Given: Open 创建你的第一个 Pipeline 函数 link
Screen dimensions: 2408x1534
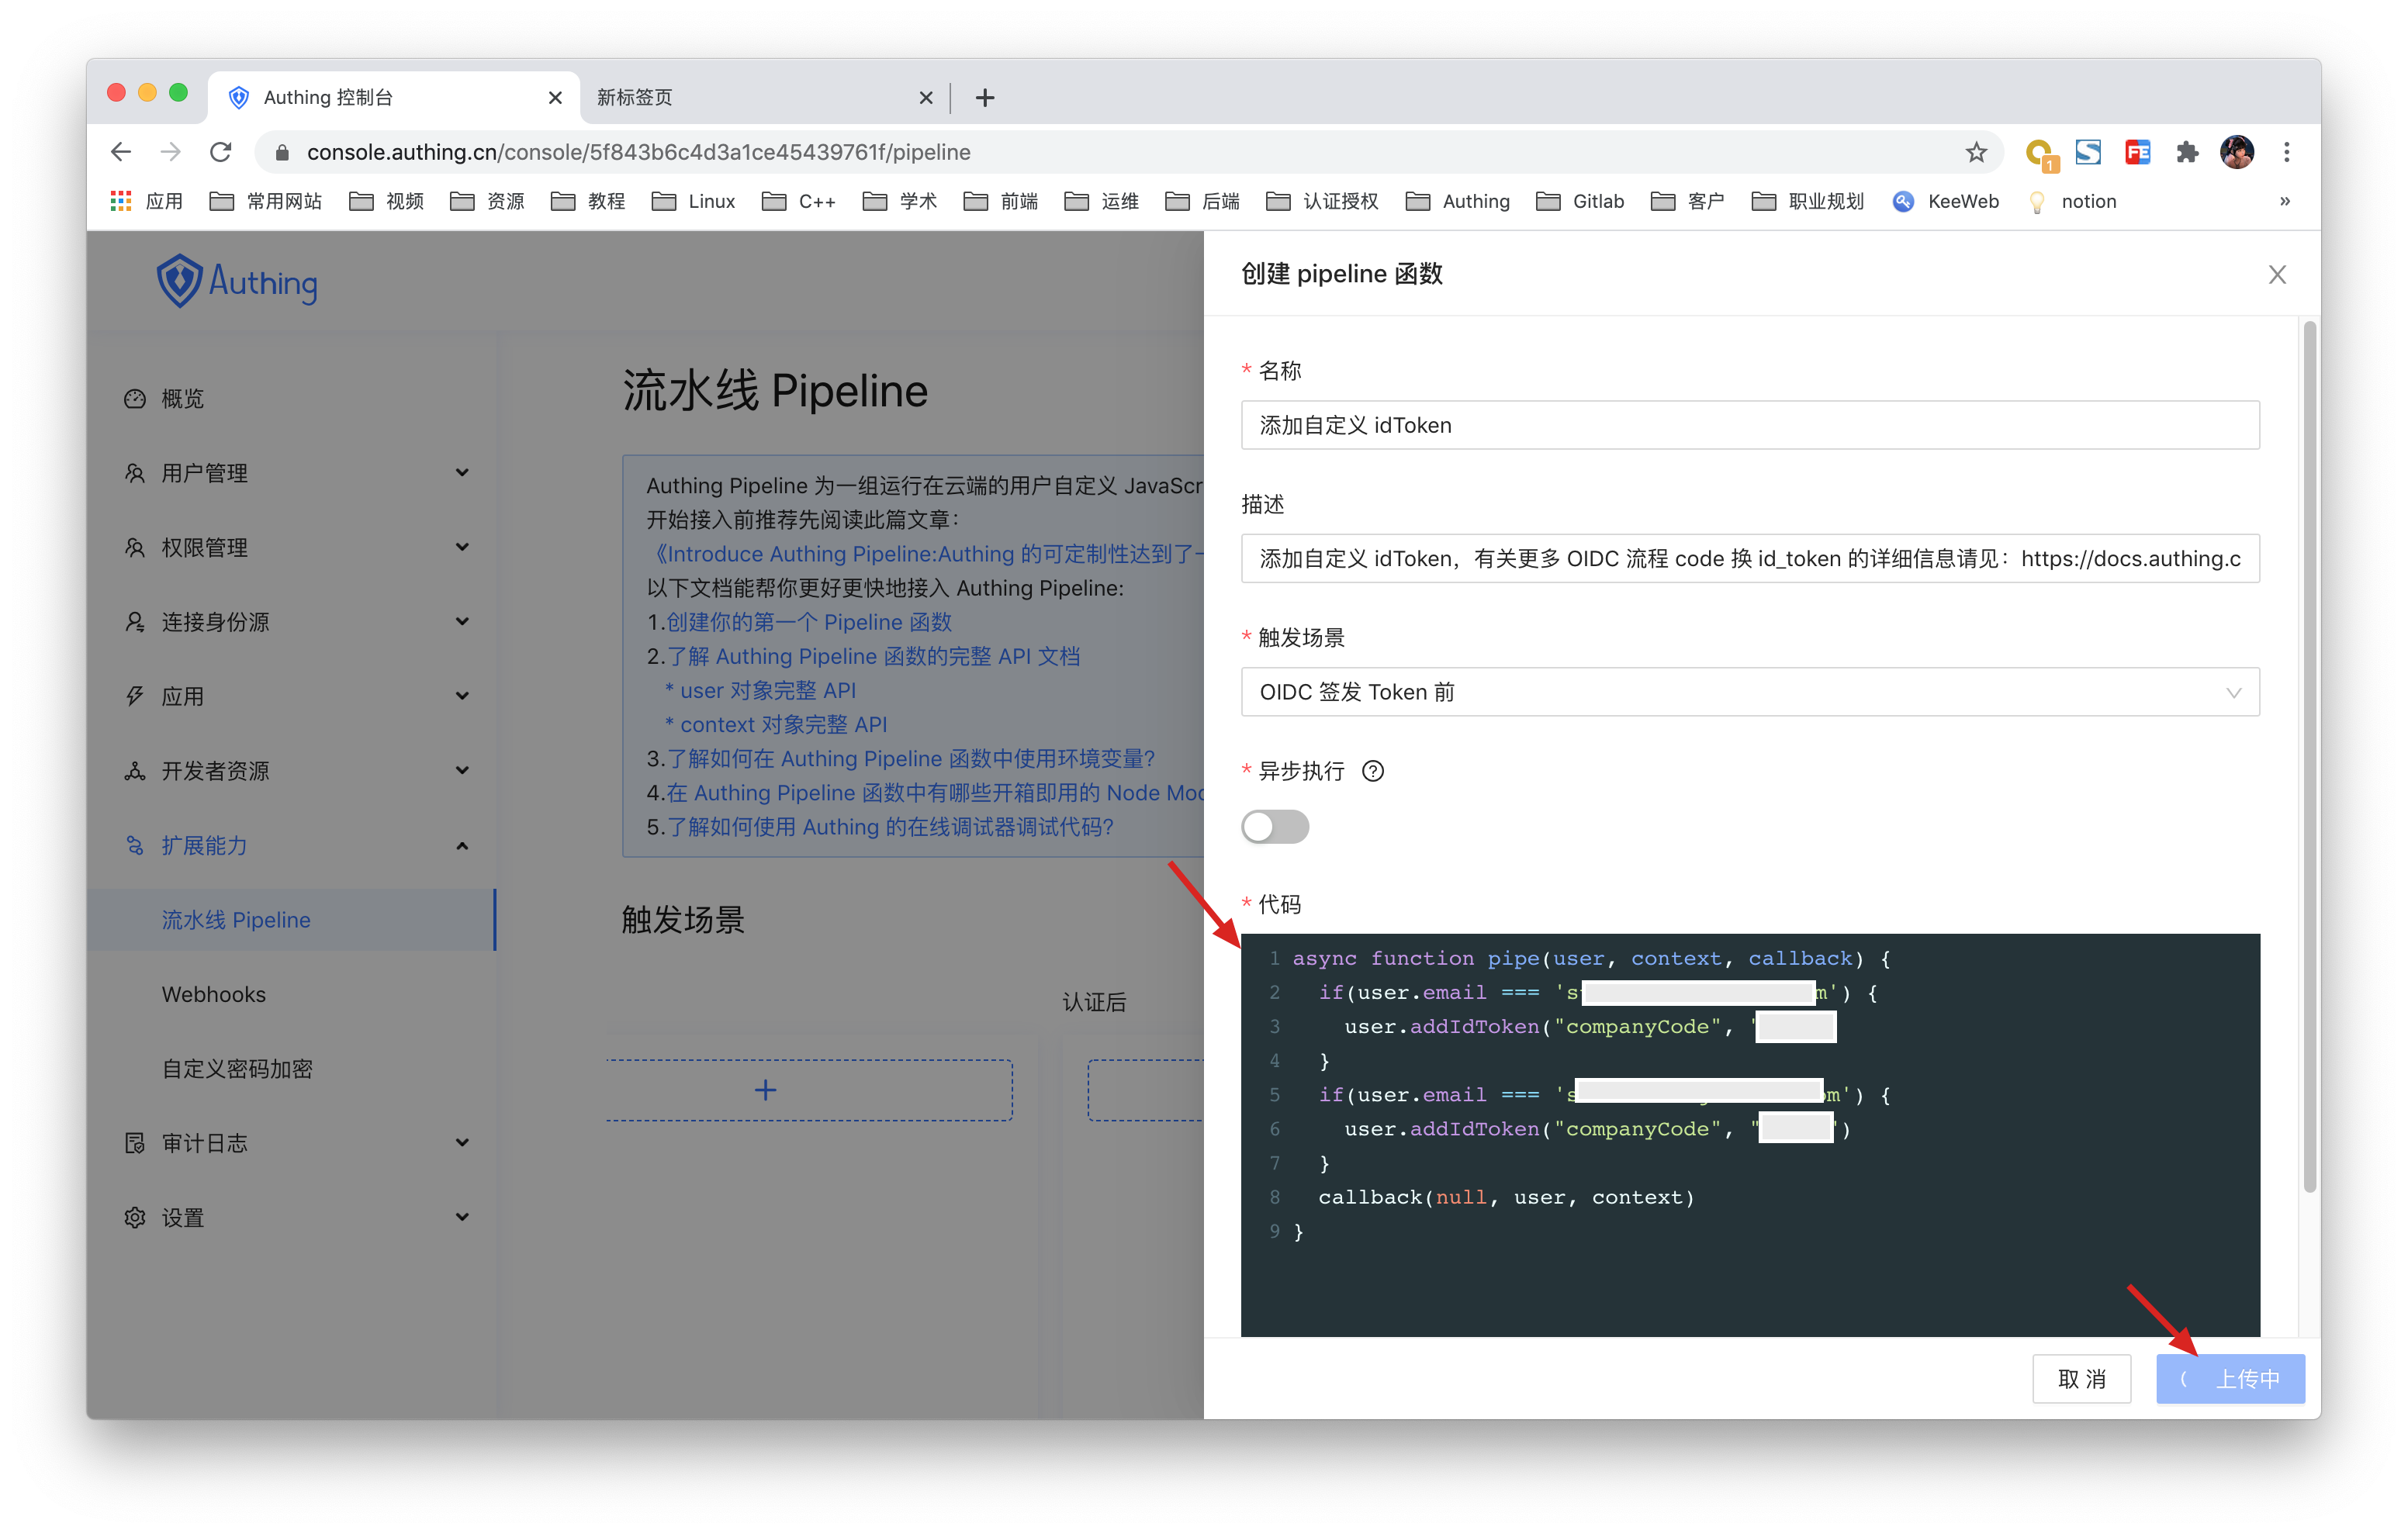Looking at the screenshot, I should [x=808, y=622].
